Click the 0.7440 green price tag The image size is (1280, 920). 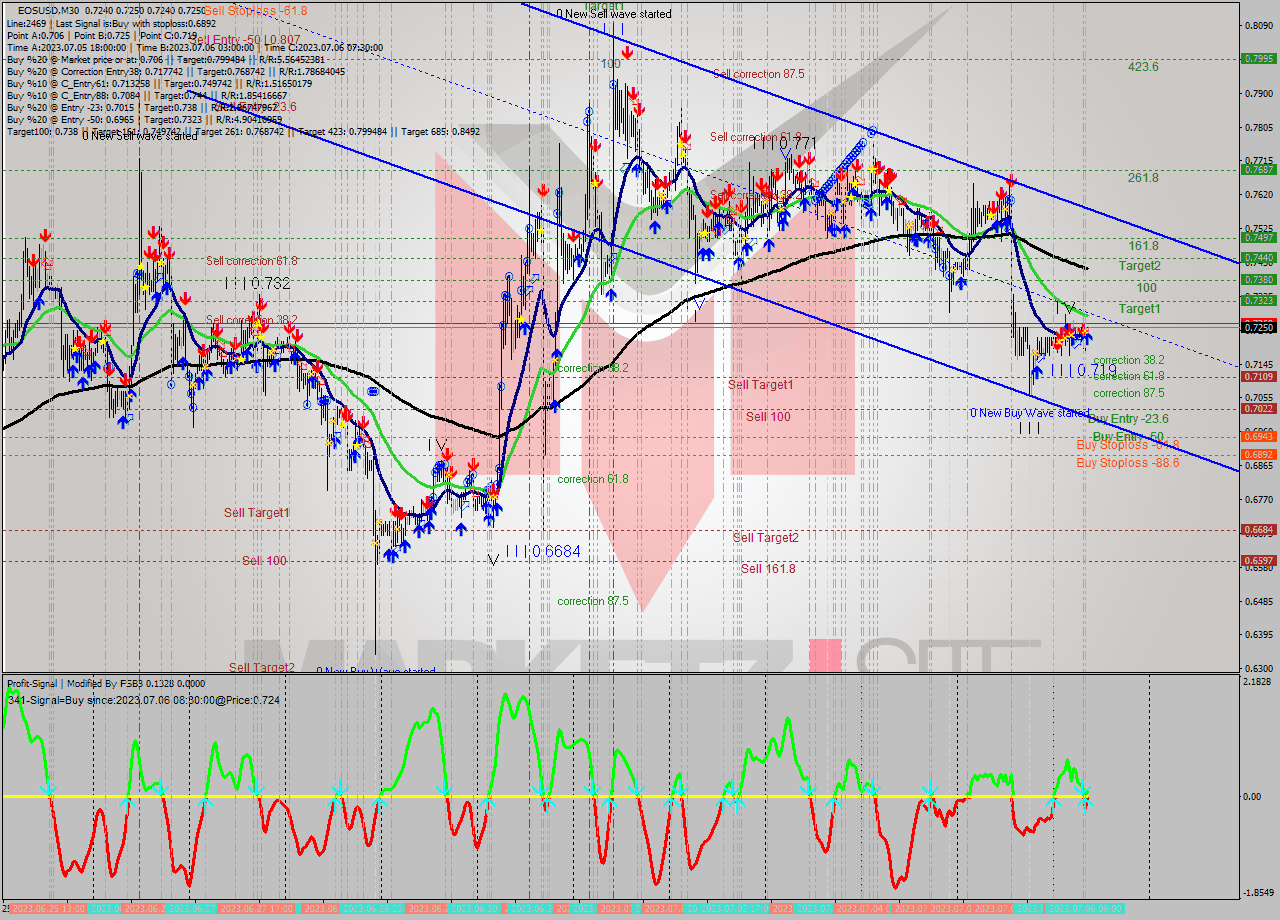(x=1257, y=258)
